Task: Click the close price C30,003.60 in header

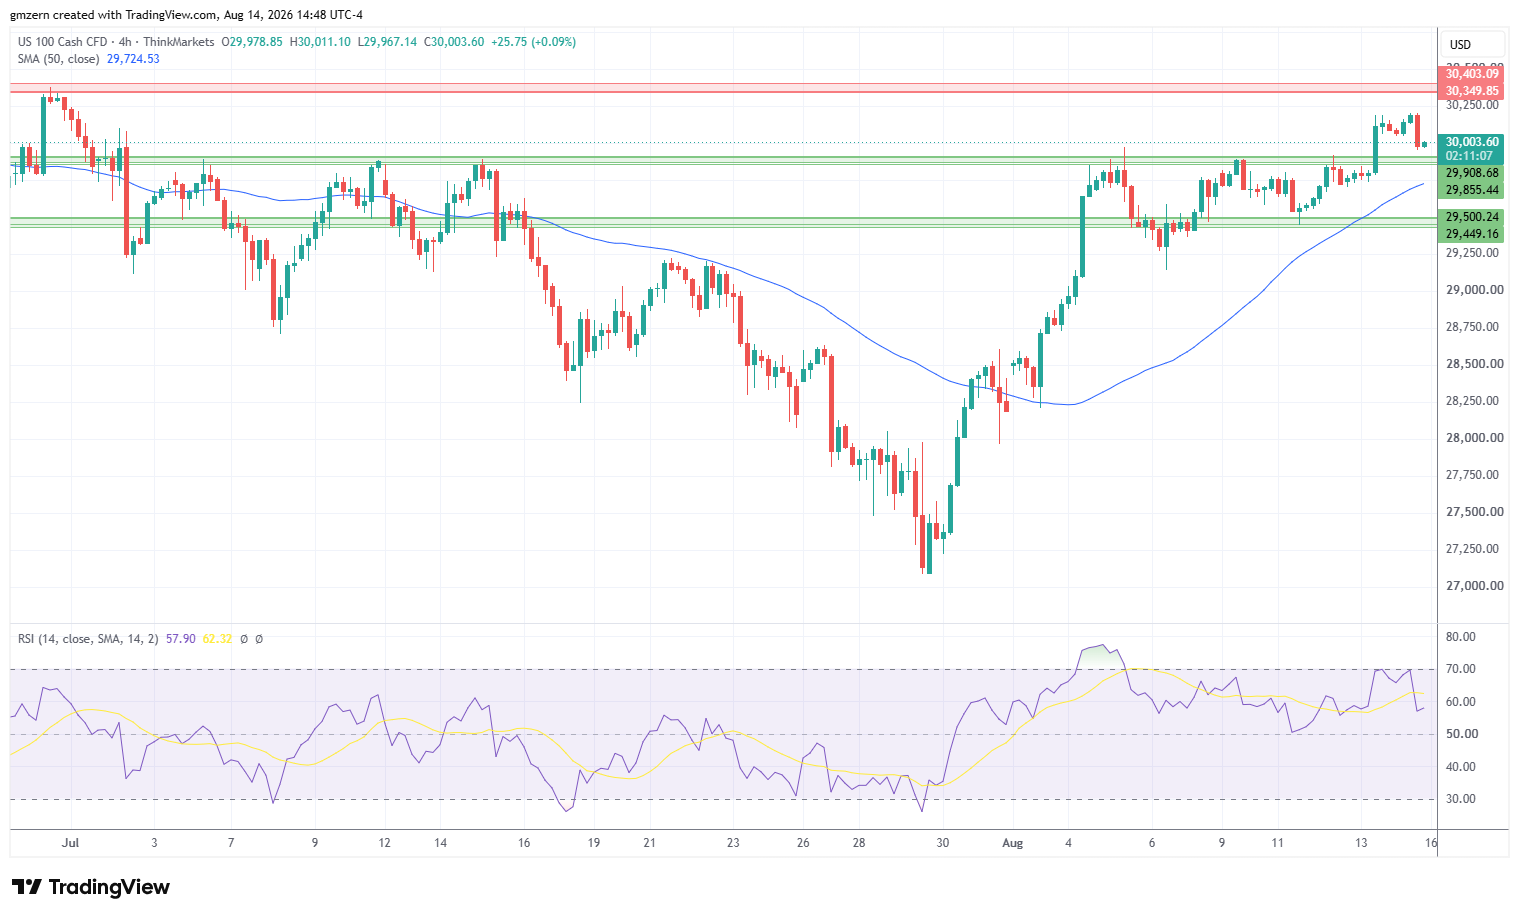Action: [x=454, y=42]
